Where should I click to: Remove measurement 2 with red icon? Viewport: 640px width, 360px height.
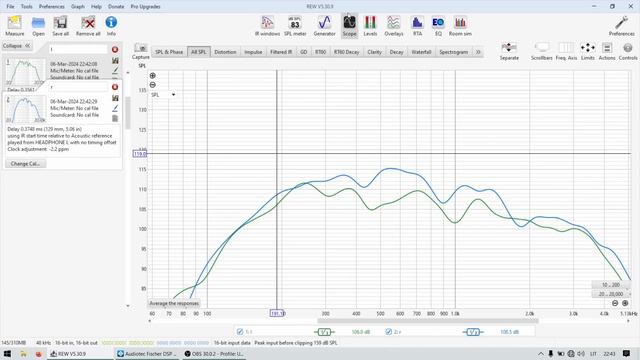pyautogui.click(x=115, y=87)
